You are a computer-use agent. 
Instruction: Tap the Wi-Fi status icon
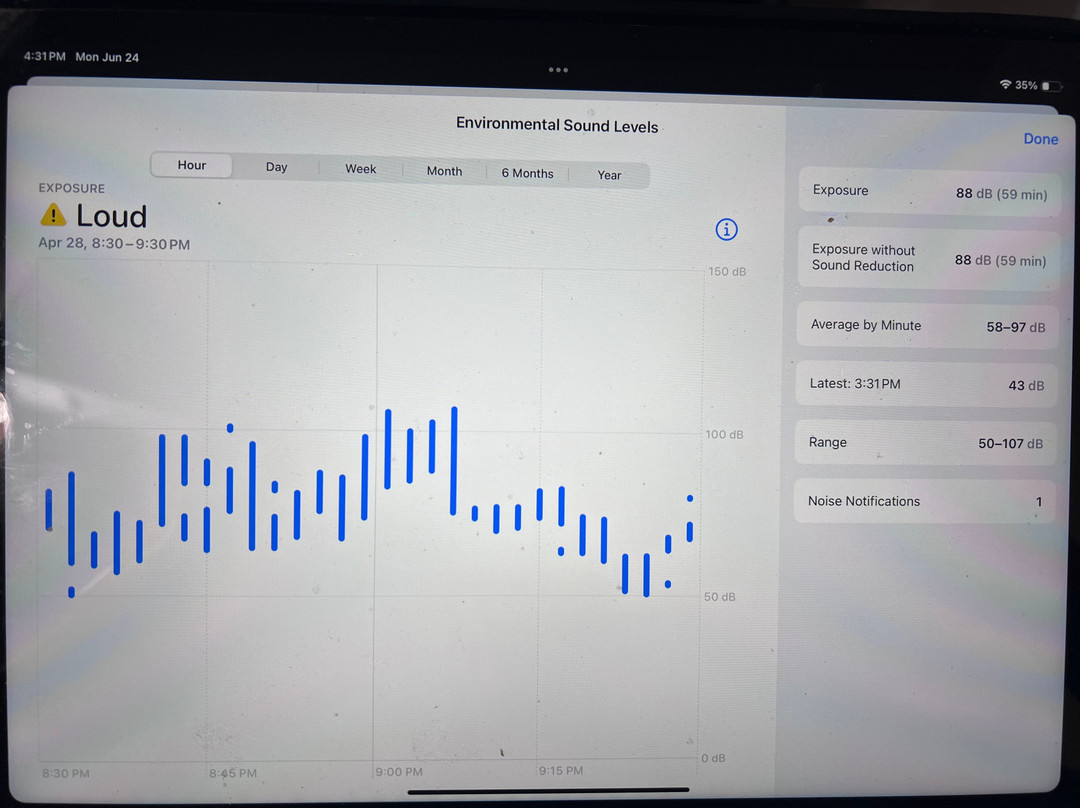point(1005,86)
